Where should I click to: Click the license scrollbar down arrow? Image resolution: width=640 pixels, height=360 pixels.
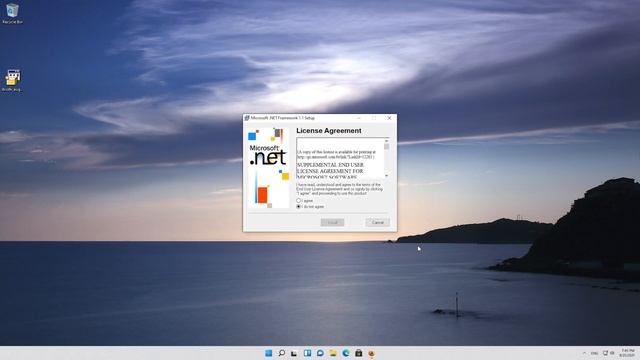point(387,176)
